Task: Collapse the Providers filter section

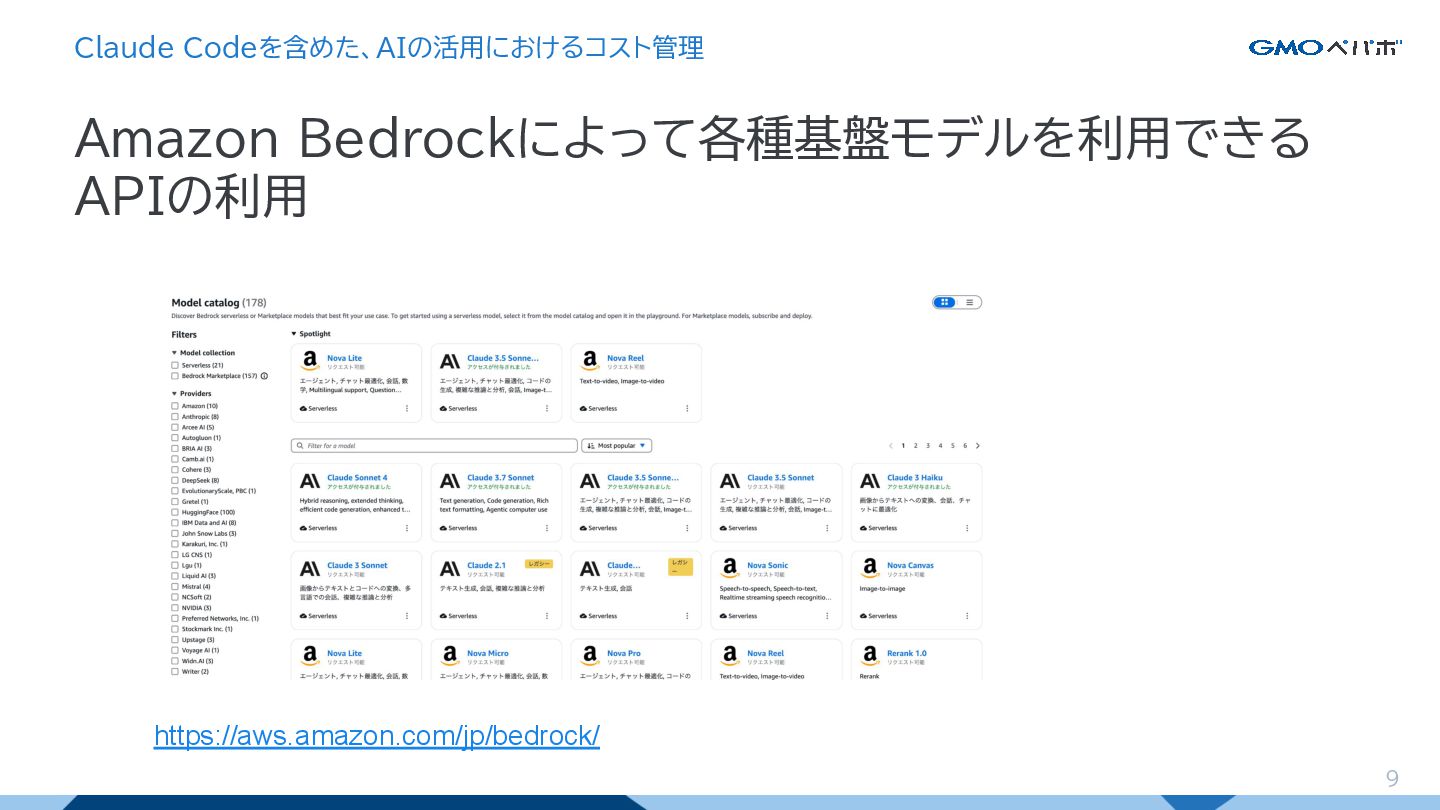Action: 174,394
